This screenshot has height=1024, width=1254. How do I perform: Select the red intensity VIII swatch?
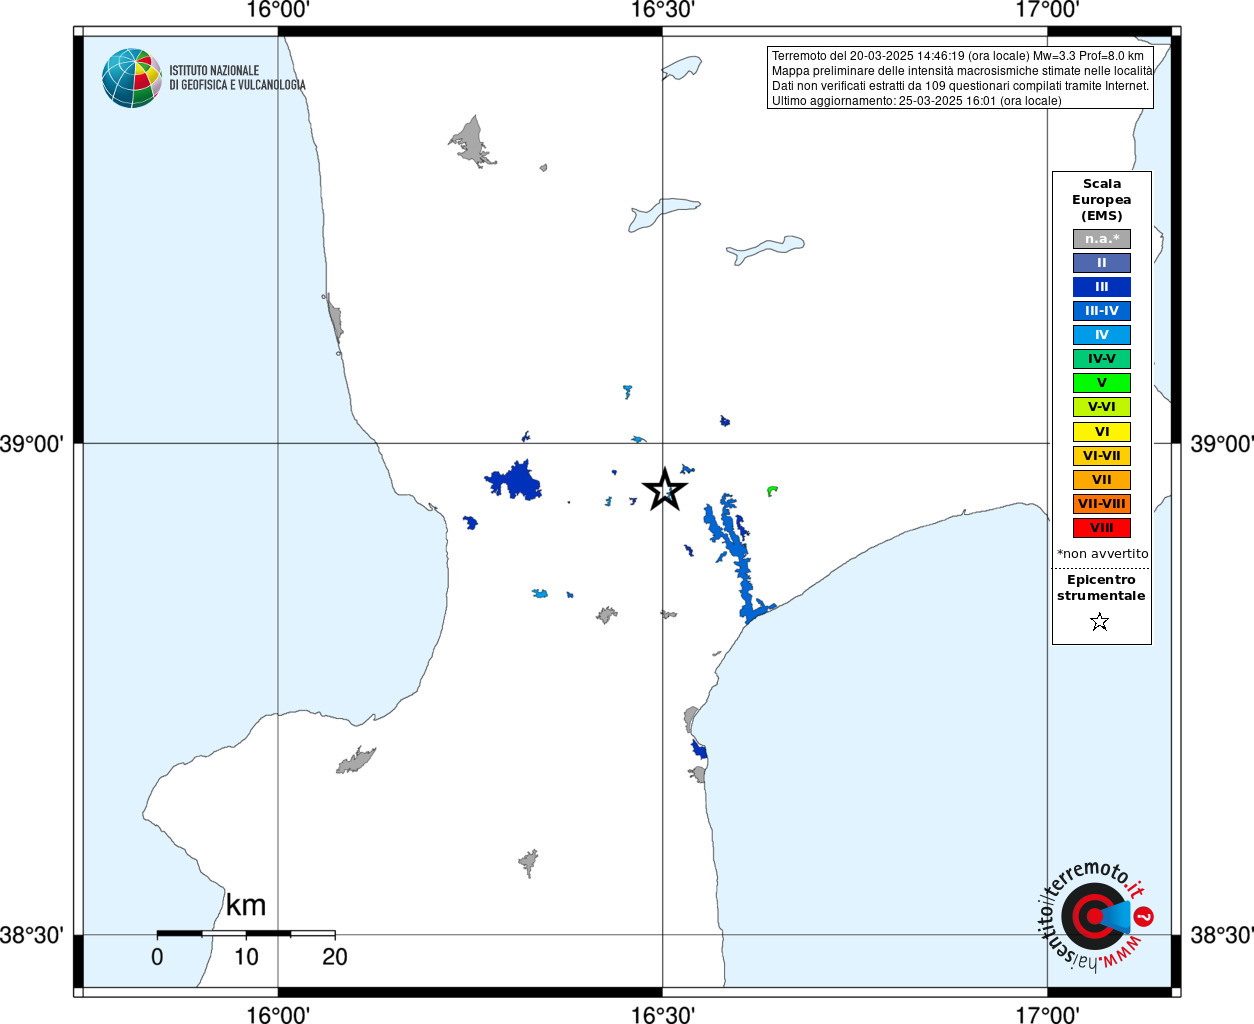click(x=1102, y=528)
